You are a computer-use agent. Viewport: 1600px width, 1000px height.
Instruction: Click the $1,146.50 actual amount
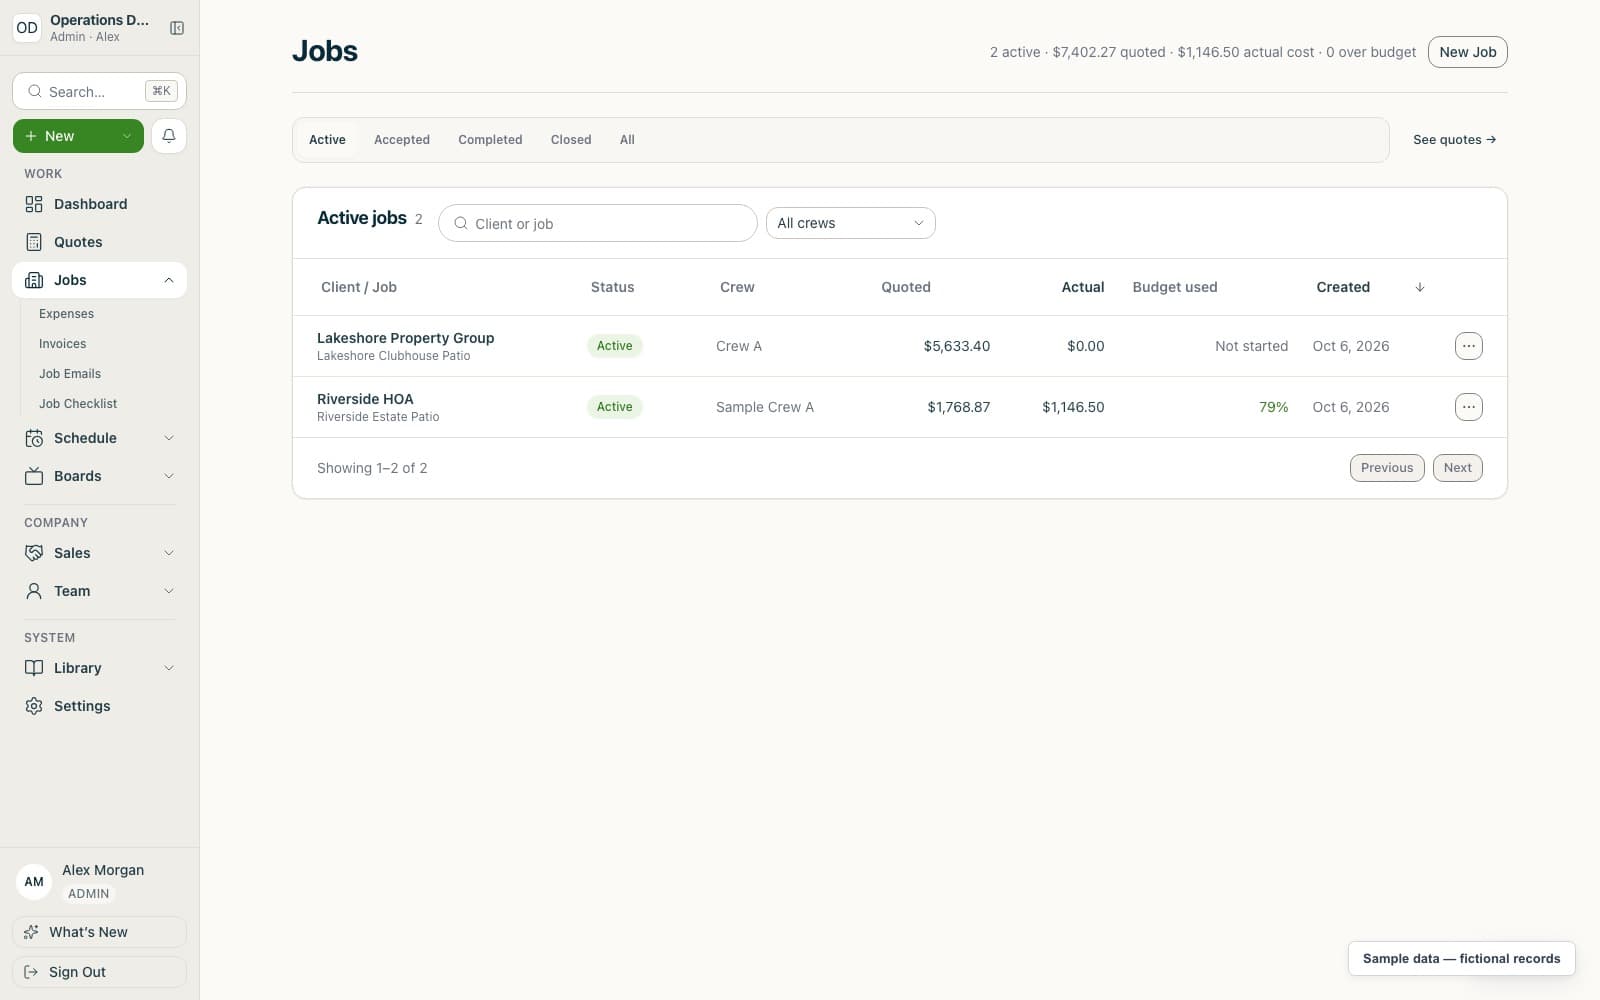(1073, 407)
